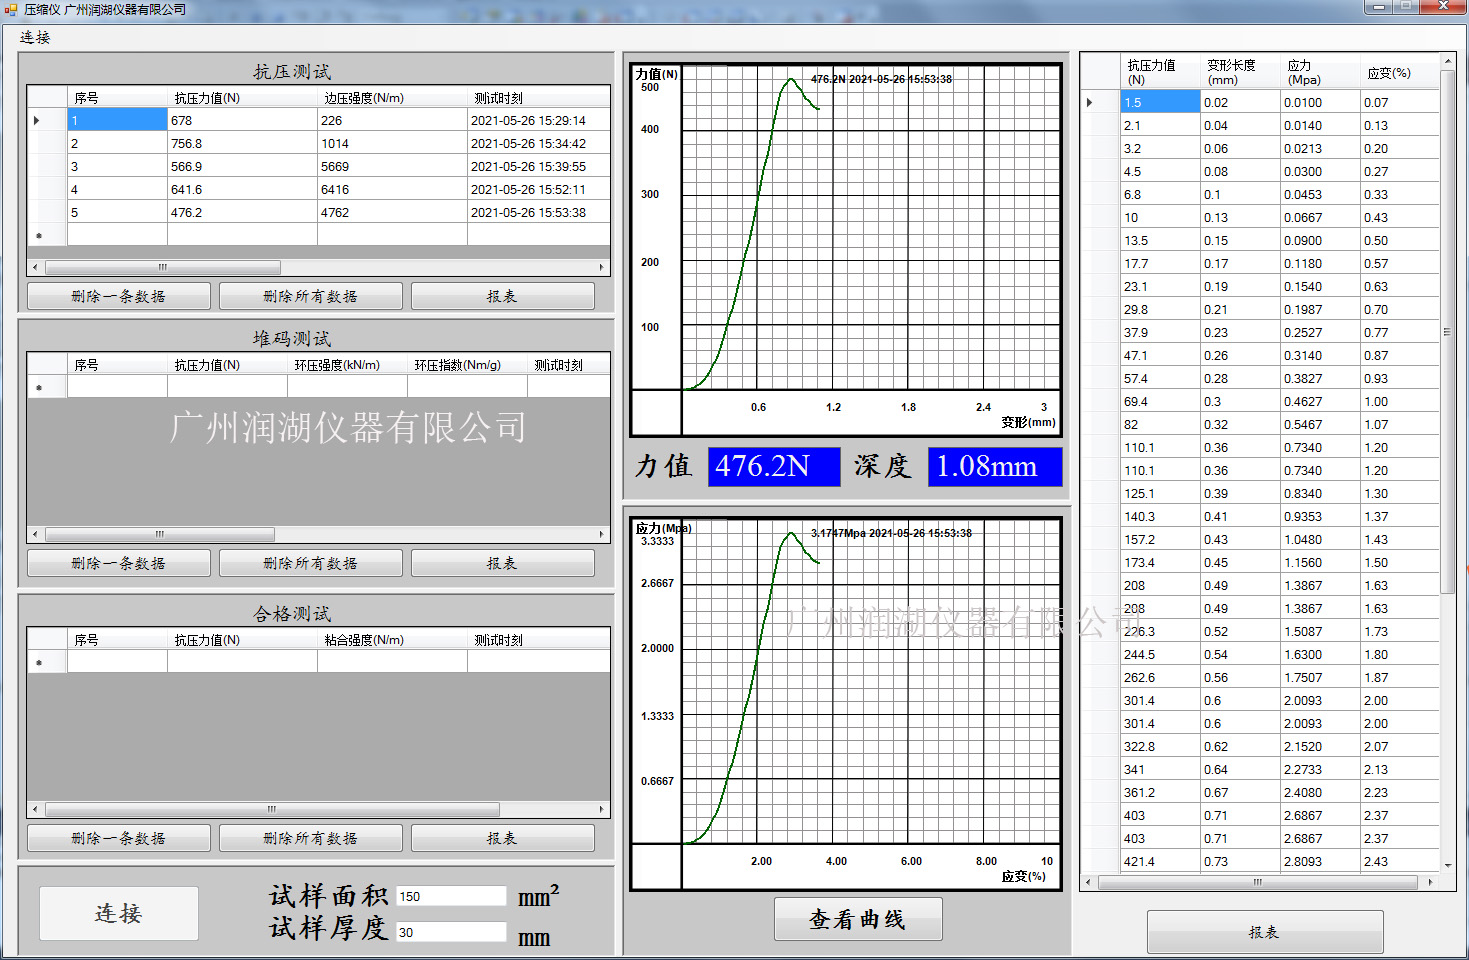Click the 抗压力值(N) column header in 抗压测试
Image resolution: width=1469 pixels, height=960 pixels.
tap(241, 98)
